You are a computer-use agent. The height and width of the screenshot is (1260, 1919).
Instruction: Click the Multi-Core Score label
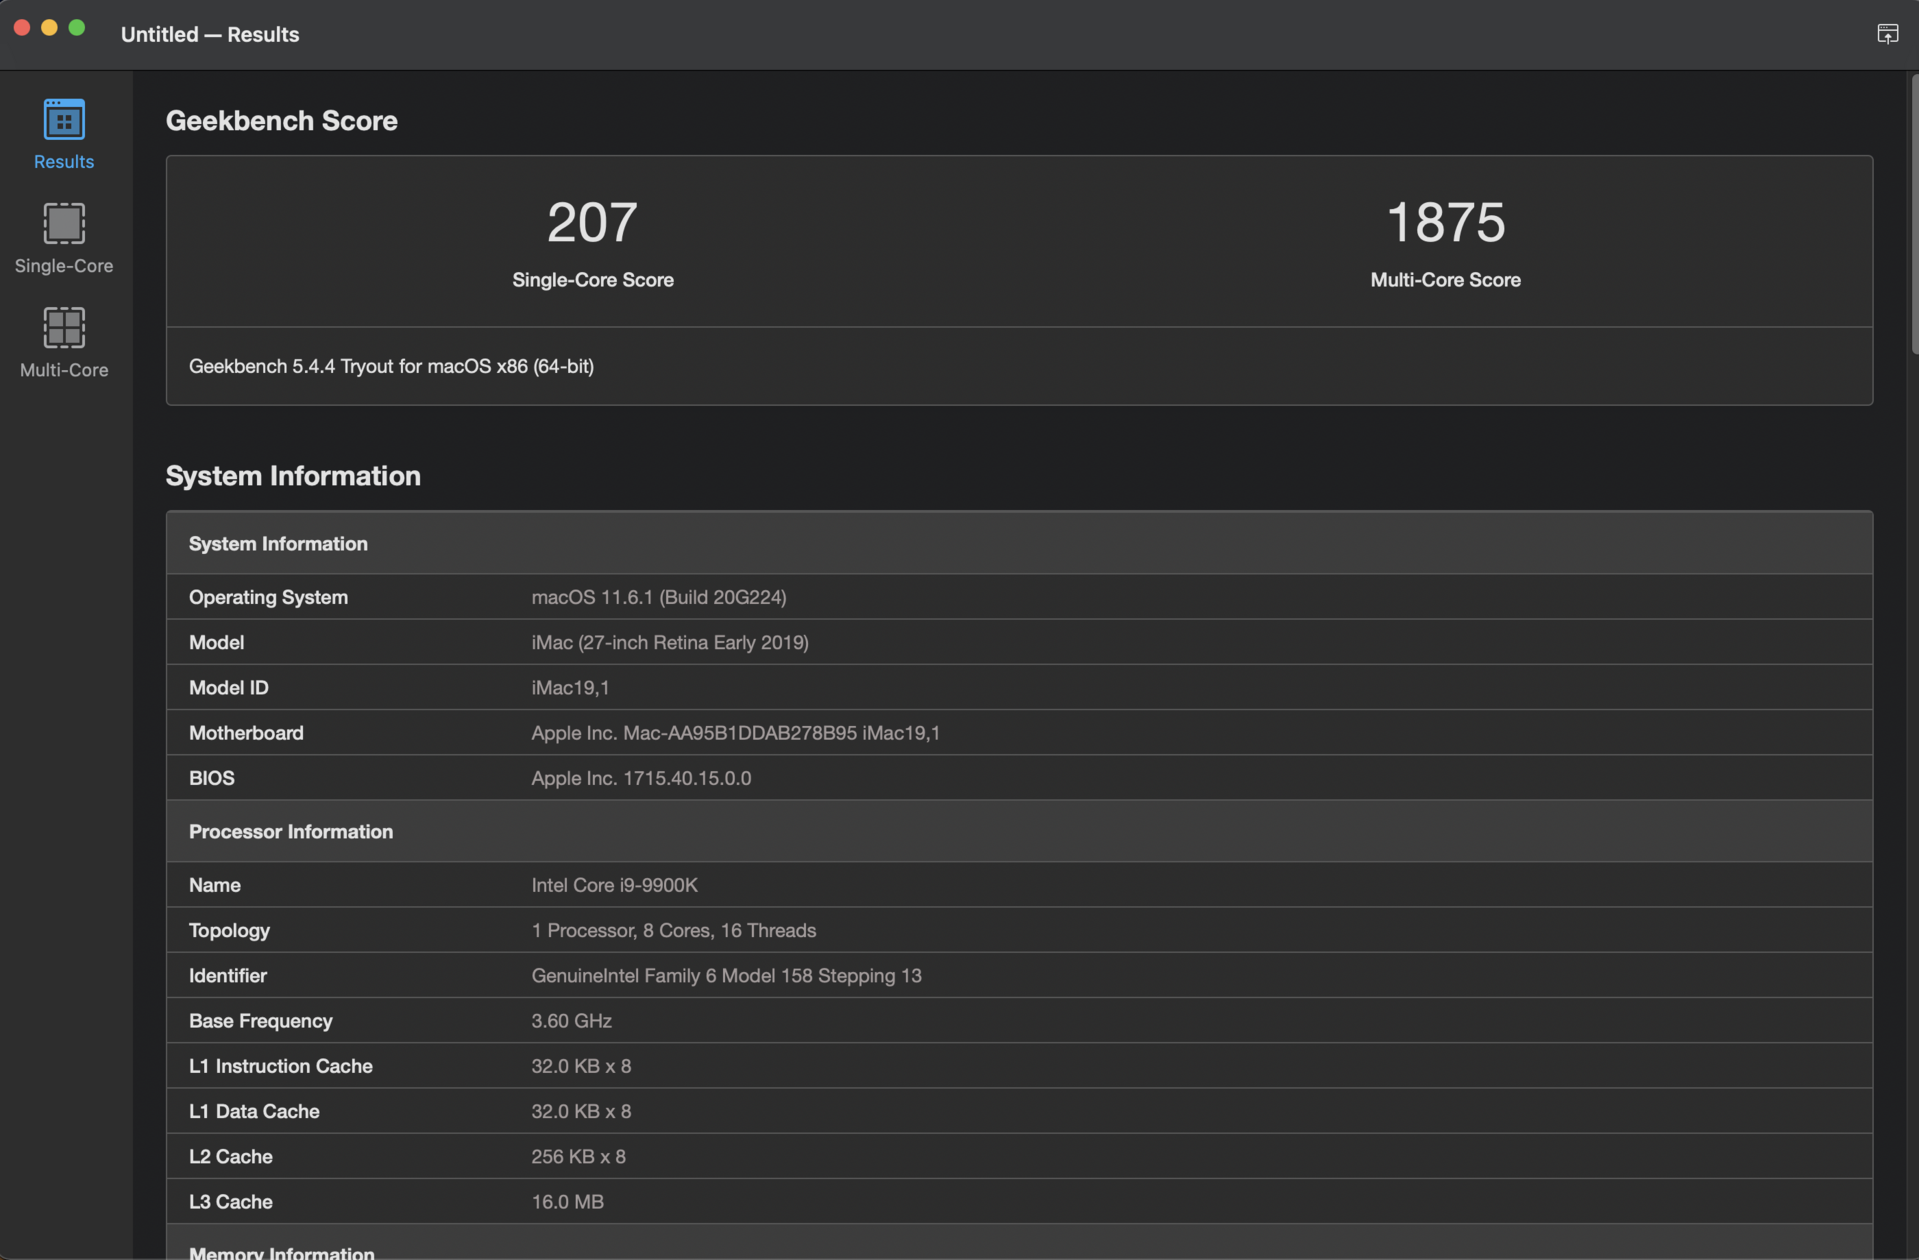click(1445, 280)
